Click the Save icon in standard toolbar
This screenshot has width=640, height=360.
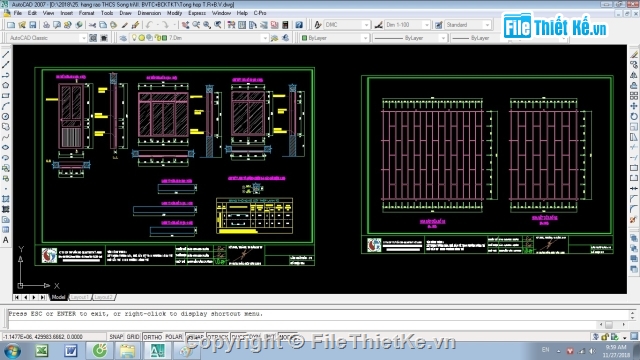click(33, 25)
